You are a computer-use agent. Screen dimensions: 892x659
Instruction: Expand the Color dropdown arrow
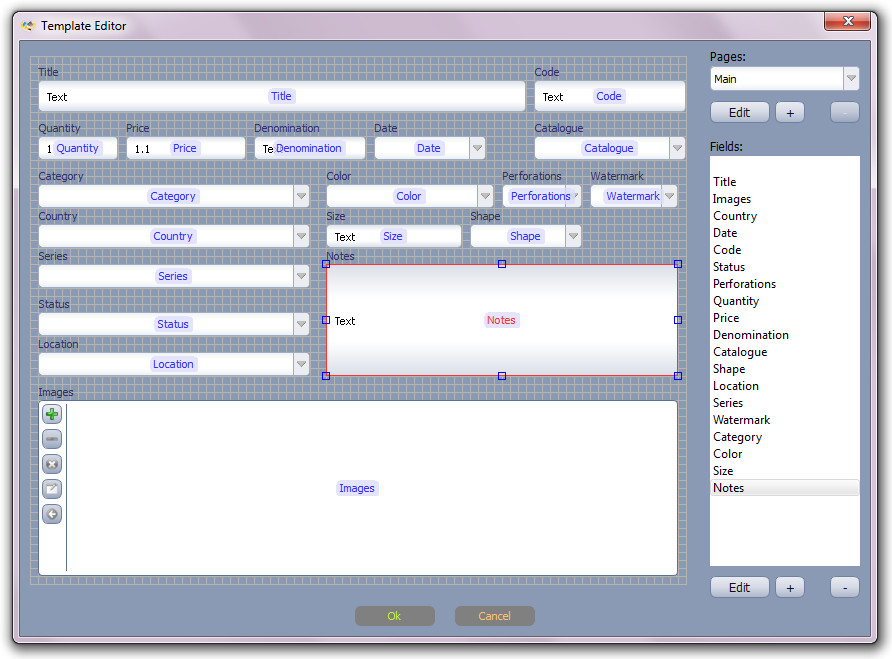pyautogui.click(x=485, y=196)
